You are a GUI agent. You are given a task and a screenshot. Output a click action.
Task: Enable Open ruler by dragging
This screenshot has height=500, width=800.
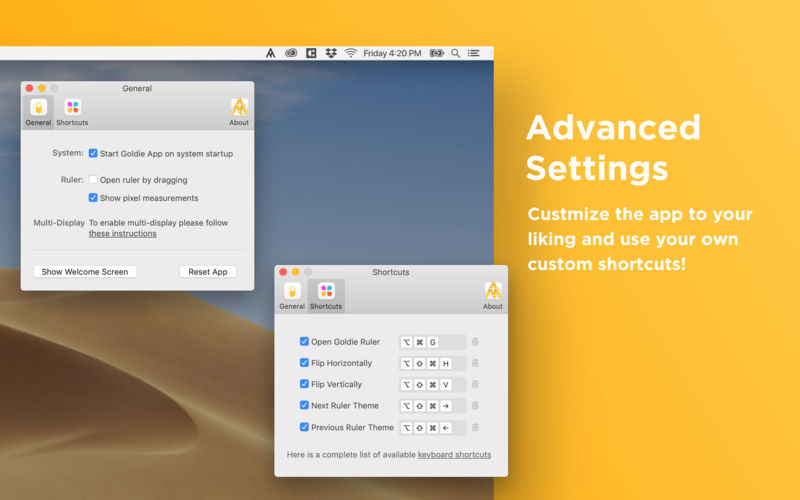pyautogui.click(x=93, y=180)
